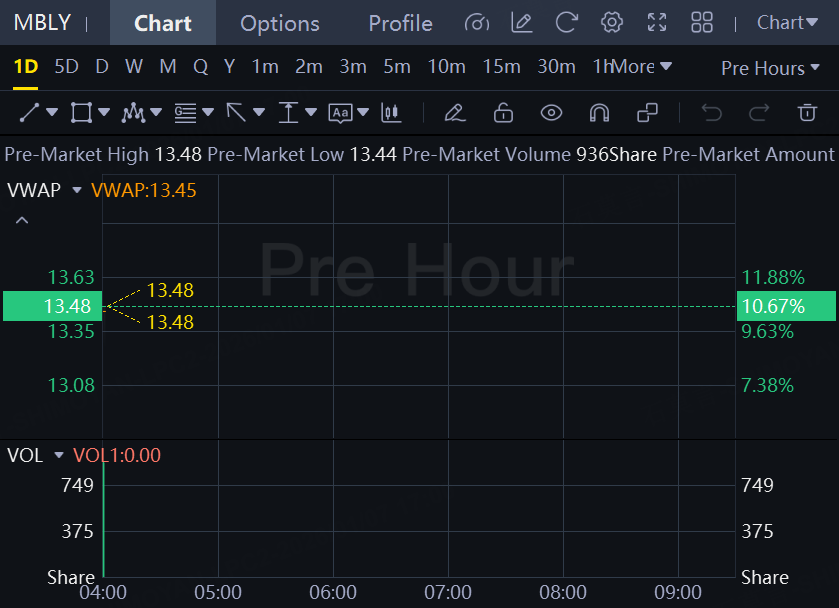Image resolution: width=839 pixels, height=608 pixels.
Task: Expand the More timeframes dropdown
Action: click(641, 66)
